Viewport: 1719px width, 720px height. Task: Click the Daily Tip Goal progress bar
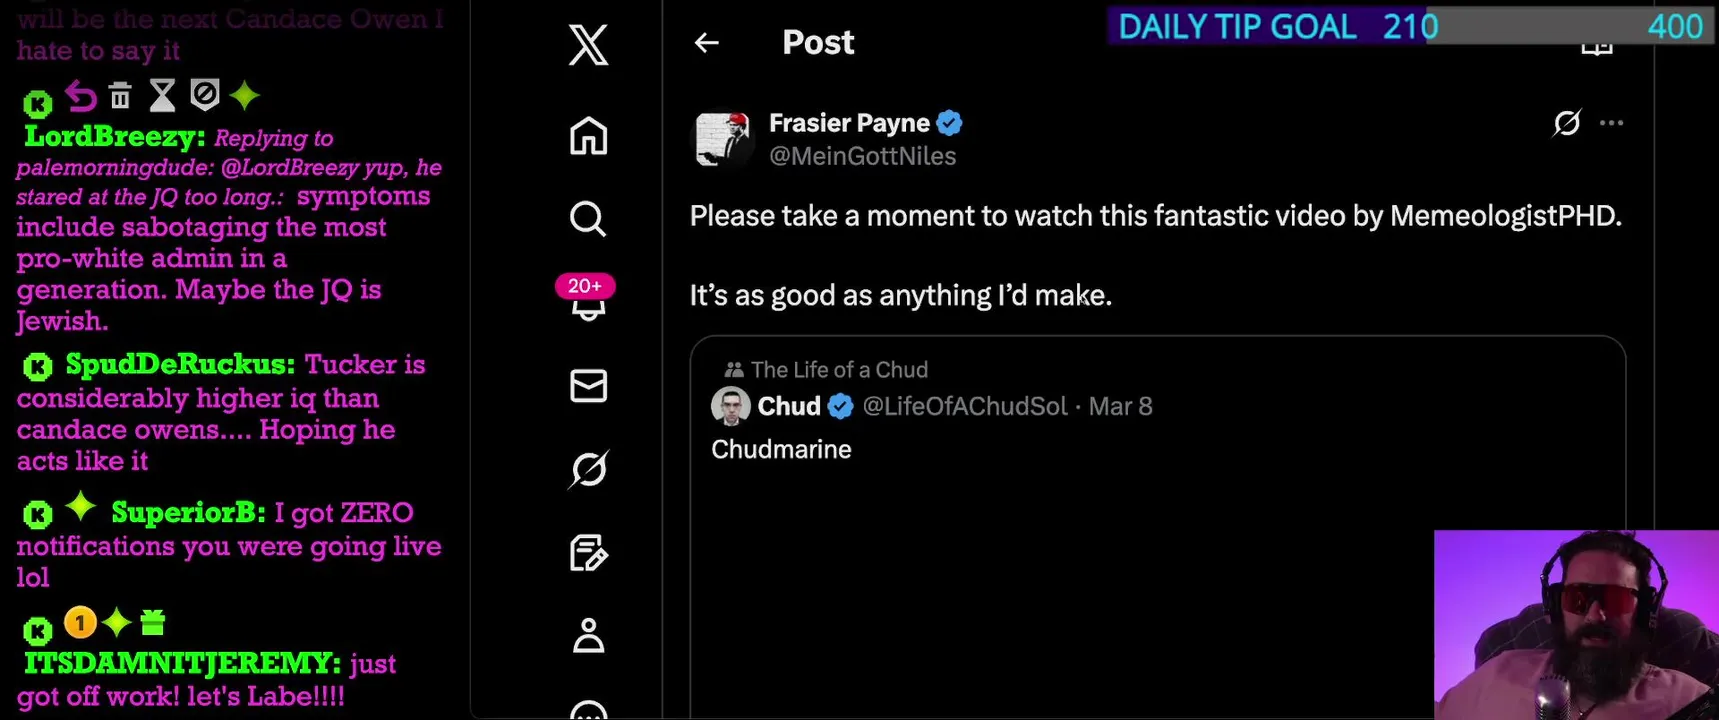(x=1410, y=26)
